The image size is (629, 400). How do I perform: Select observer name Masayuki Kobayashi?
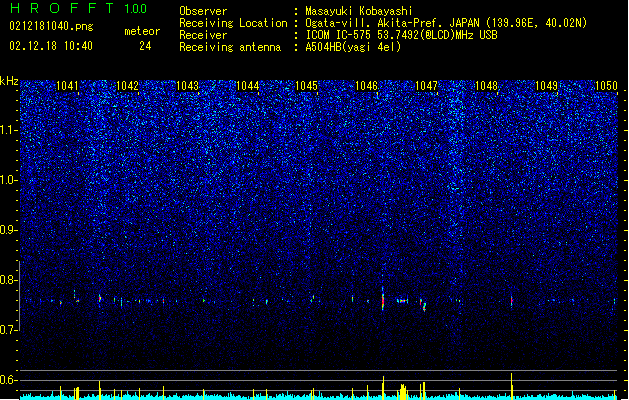point(359,11)
